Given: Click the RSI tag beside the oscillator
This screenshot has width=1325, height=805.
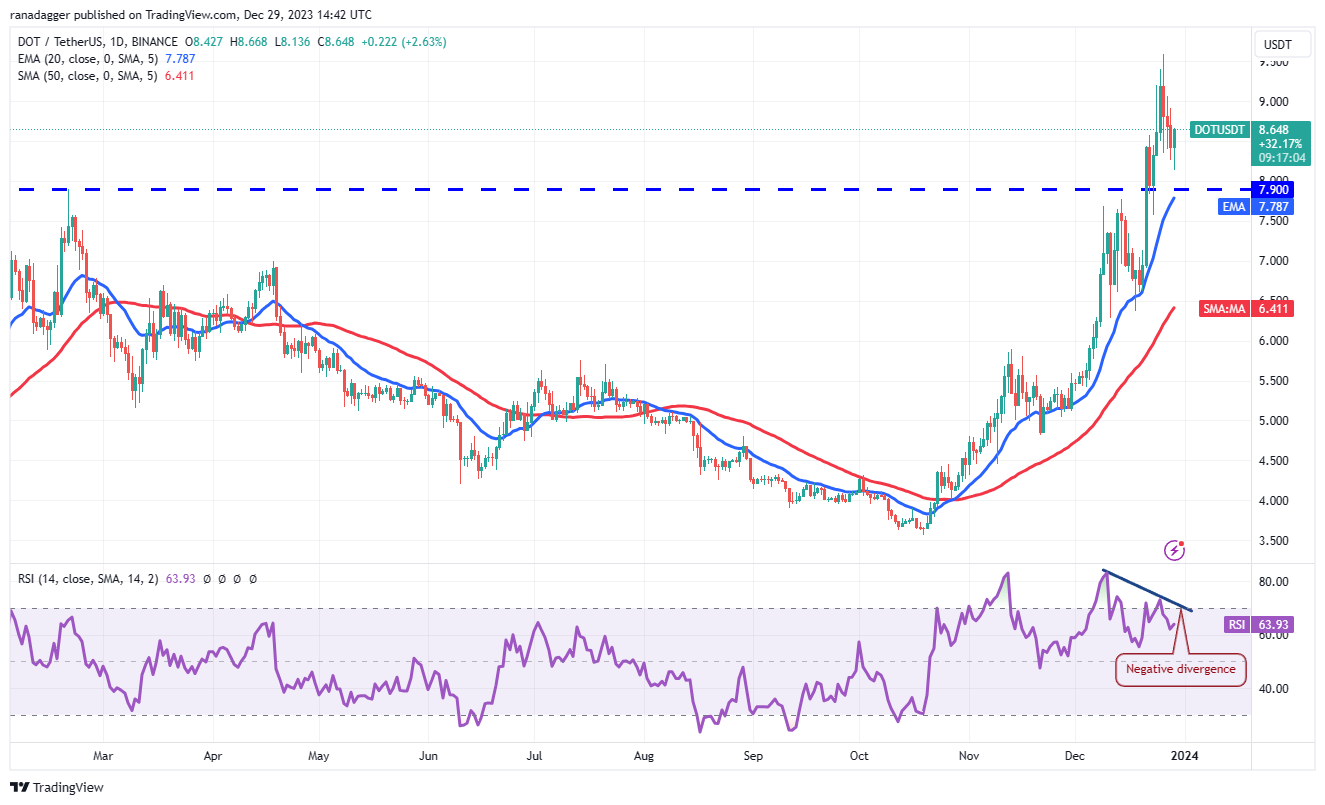Looking at the screenshot, I should click(1237, 625).
